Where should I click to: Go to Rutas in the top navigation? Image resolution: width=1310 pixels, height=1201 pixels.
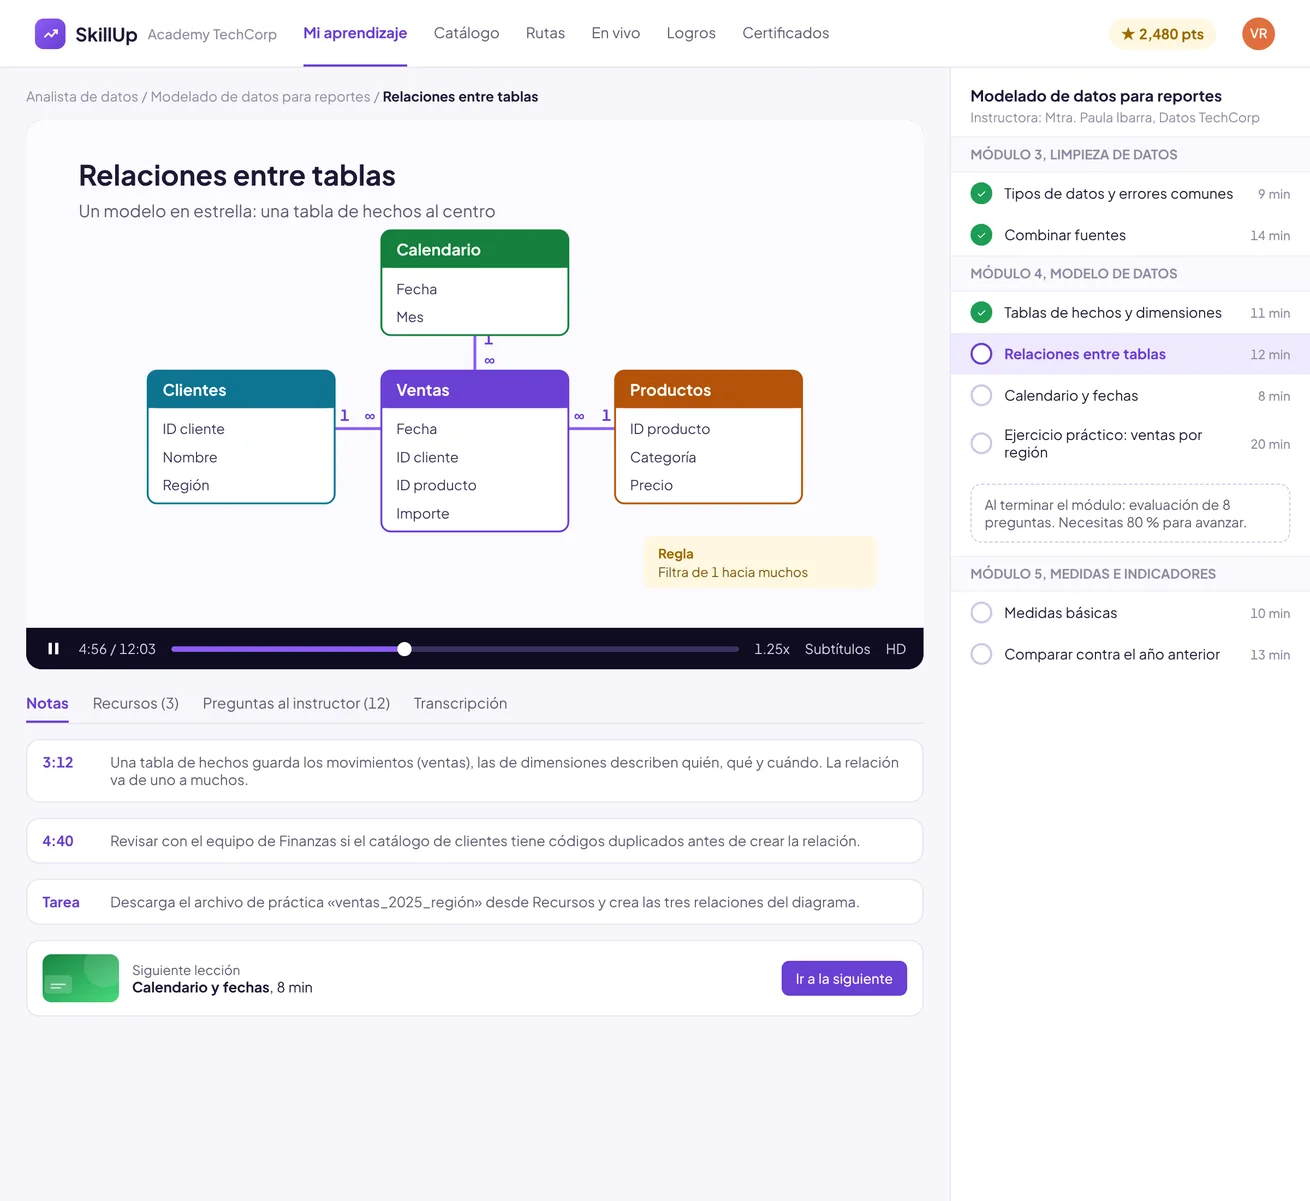[x=545, y=33]
